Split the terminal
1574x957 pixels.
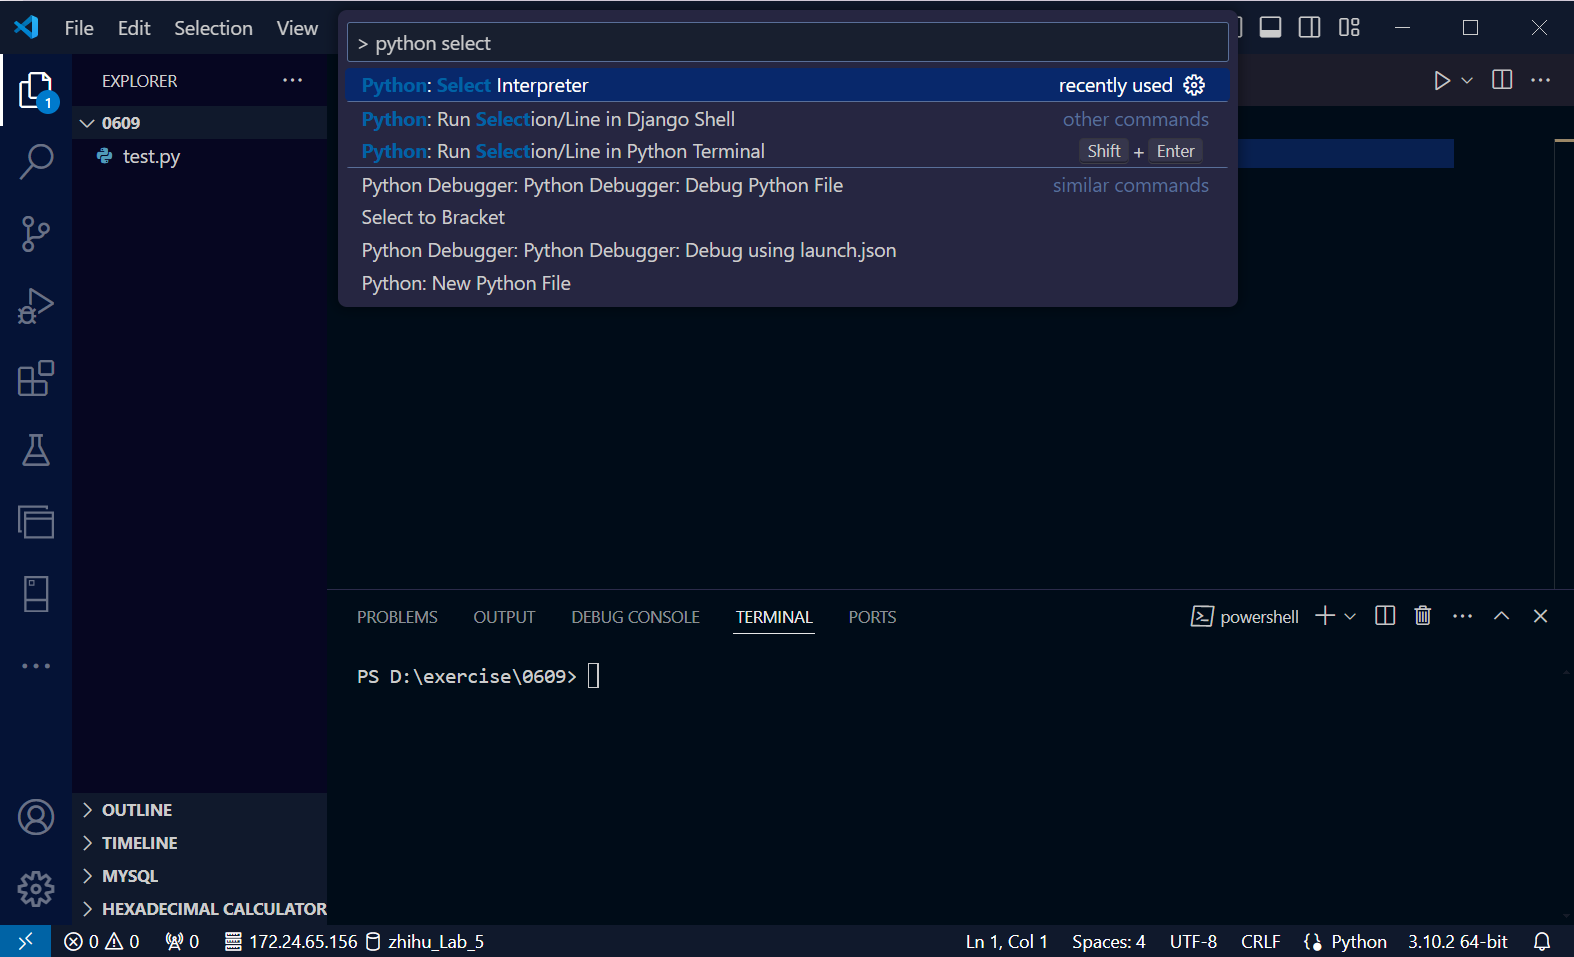tap(1385, 616)
